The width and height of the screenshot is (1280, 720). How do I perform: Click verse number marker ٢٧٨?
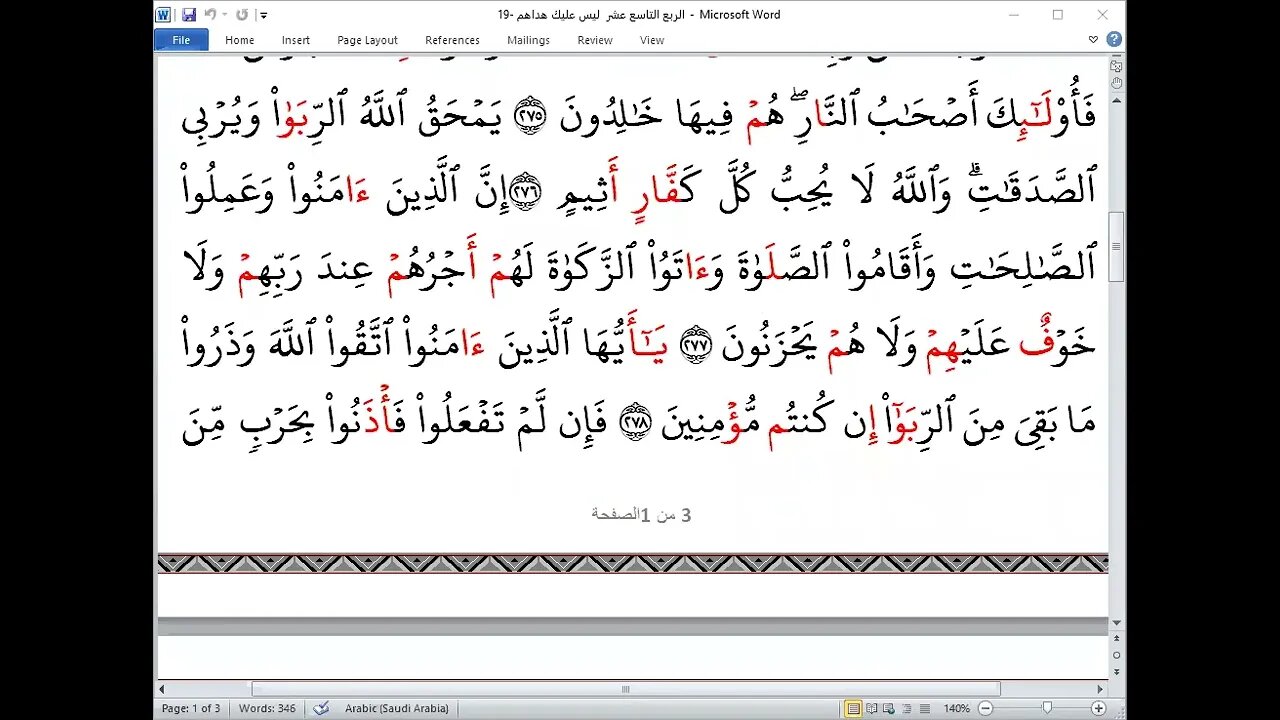click(x=637, y=423)
